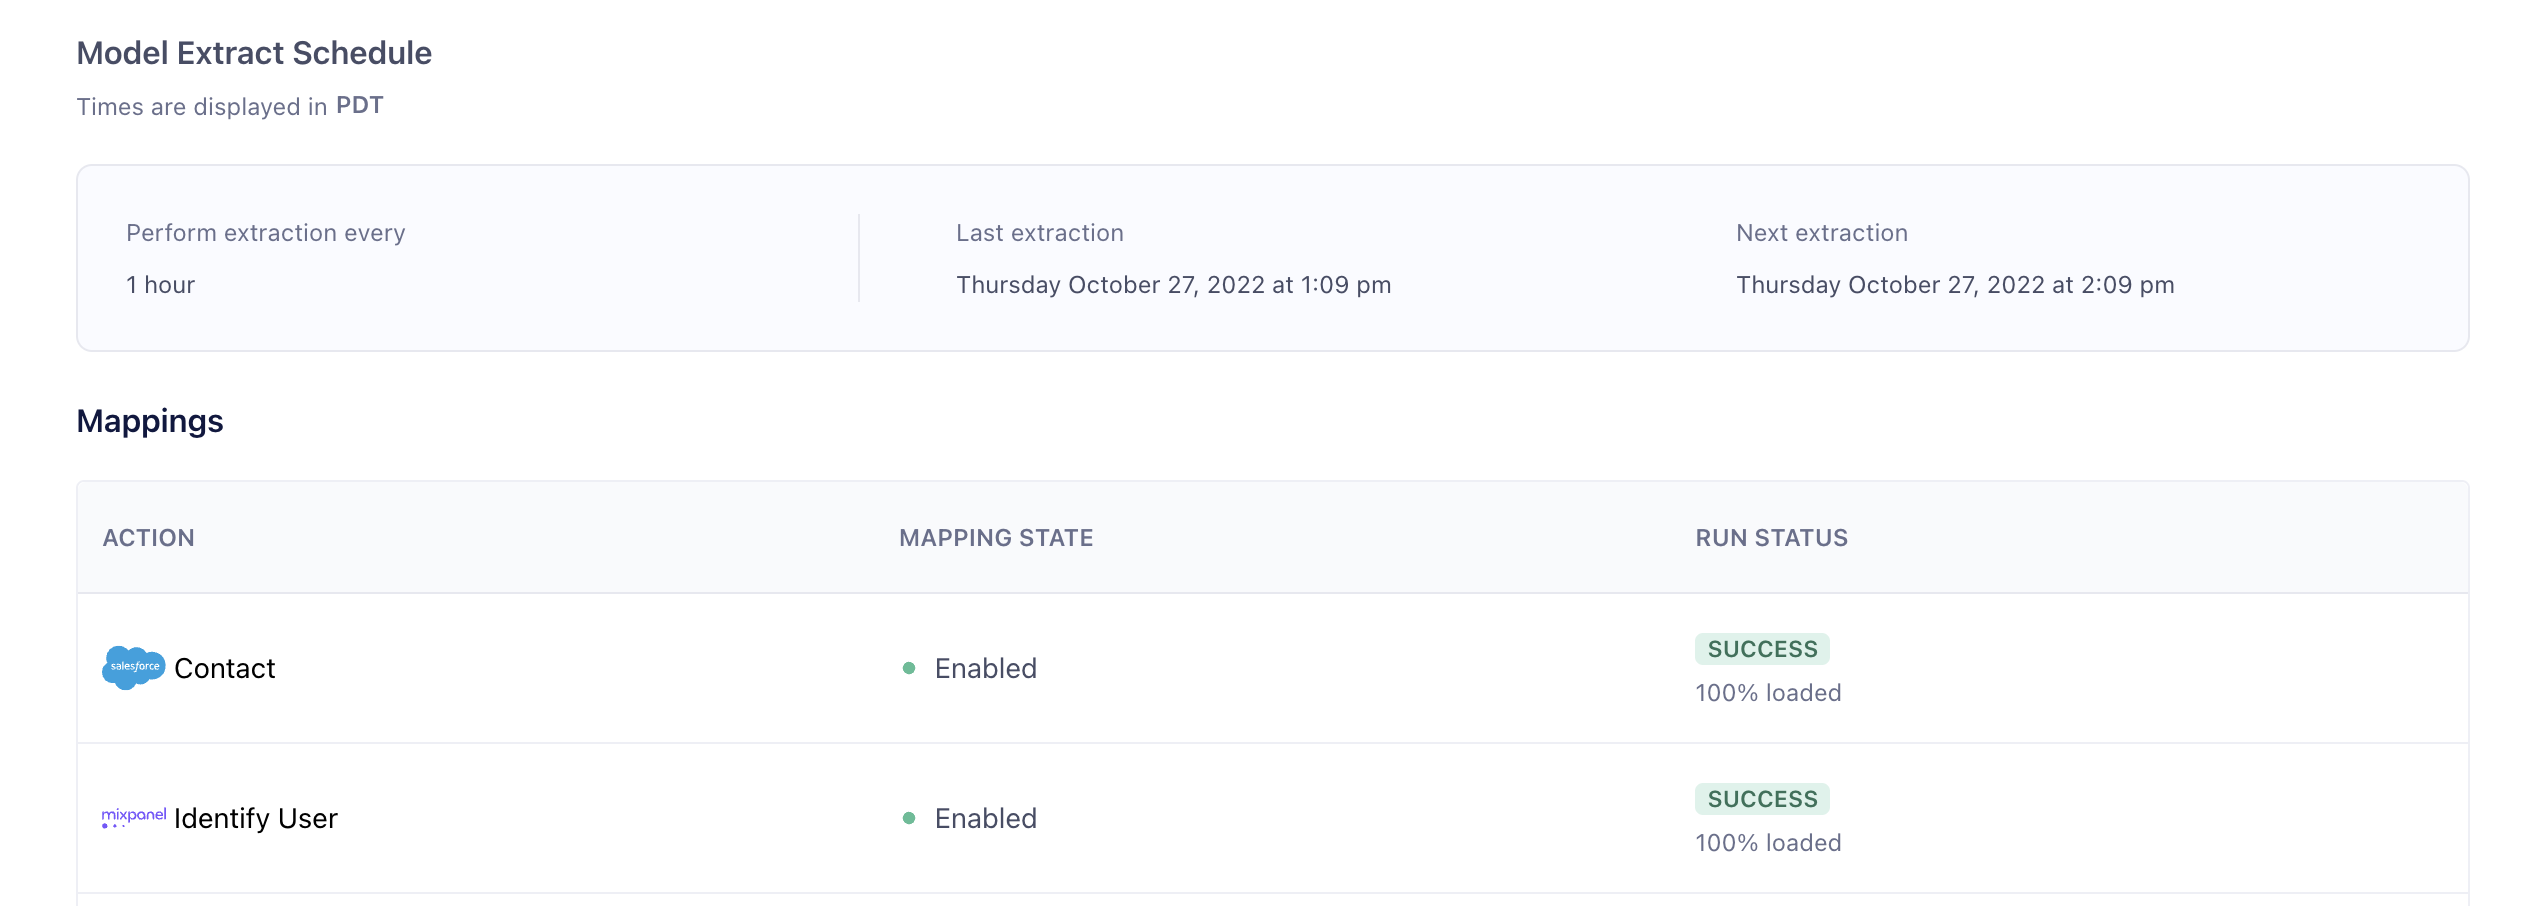
Task: Click 100% loaded text under Contact
Action: pyautogui.click(x=1767, y=693)
